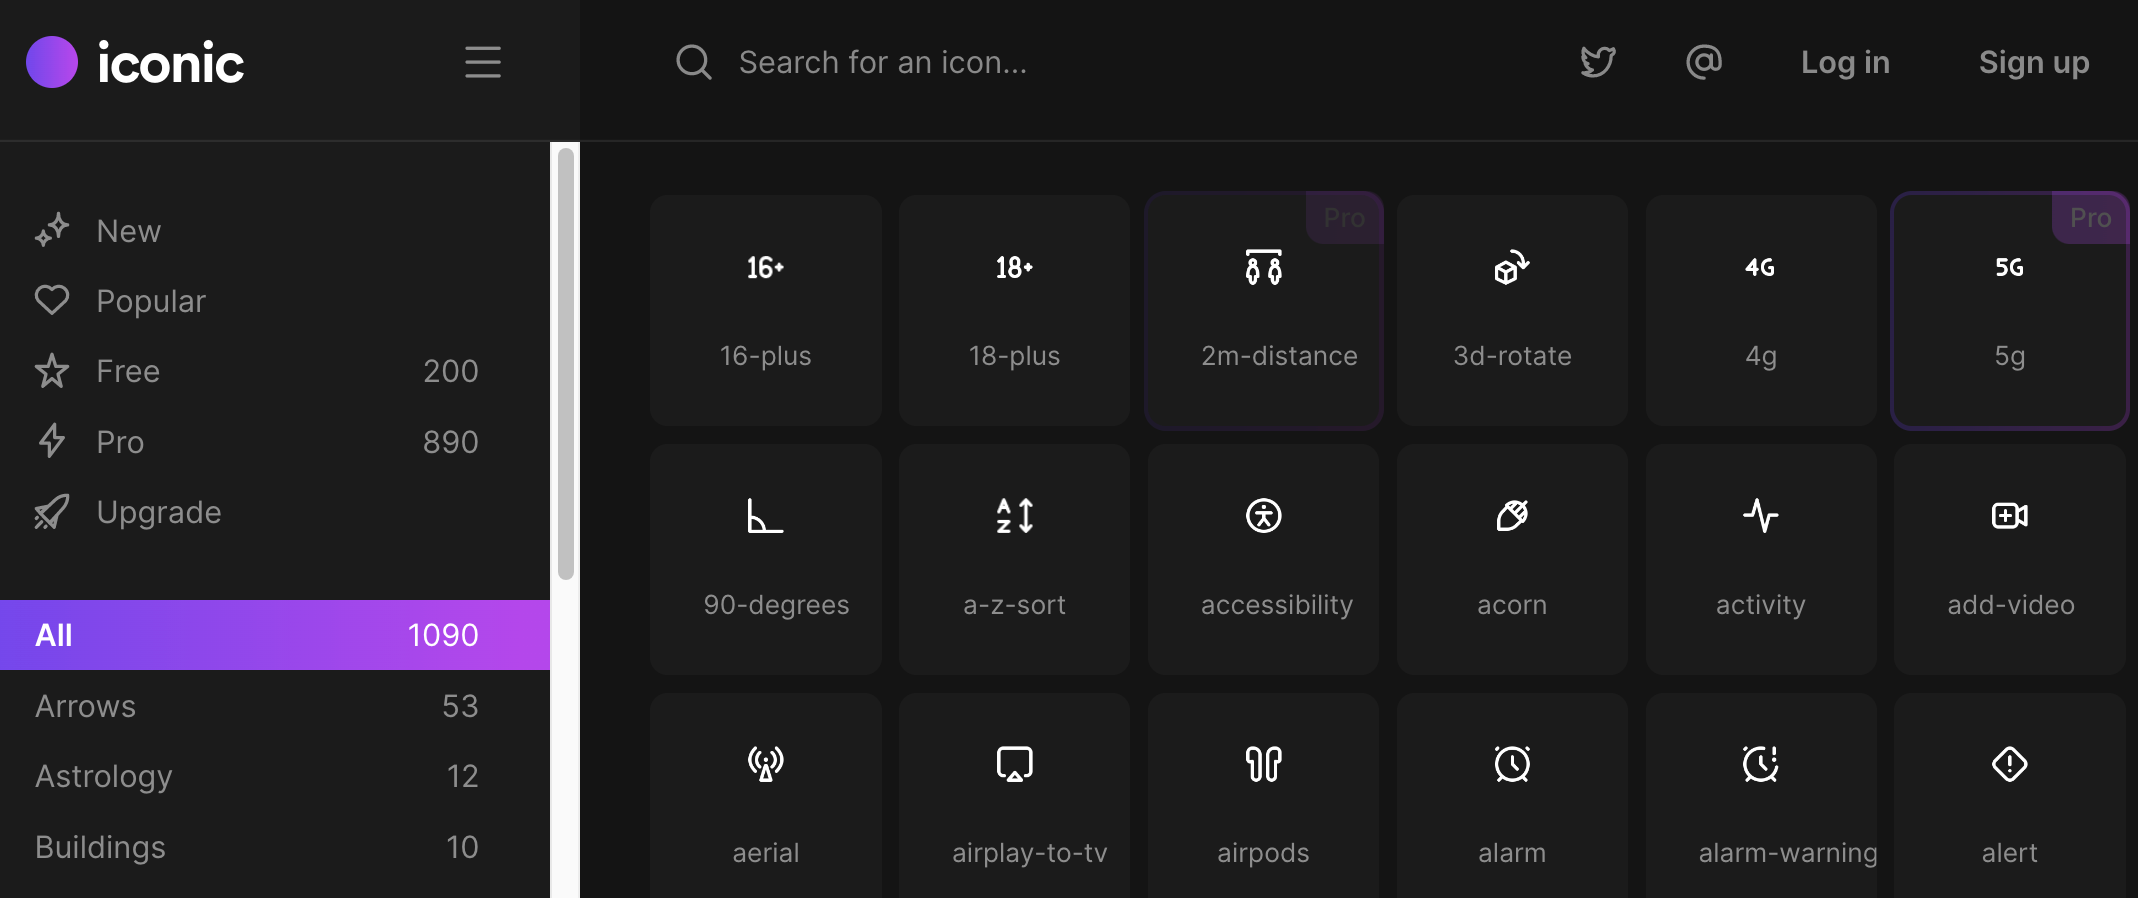
Task: Toggle the hamburger sidebar menu
Action: [x=483, y=62]
